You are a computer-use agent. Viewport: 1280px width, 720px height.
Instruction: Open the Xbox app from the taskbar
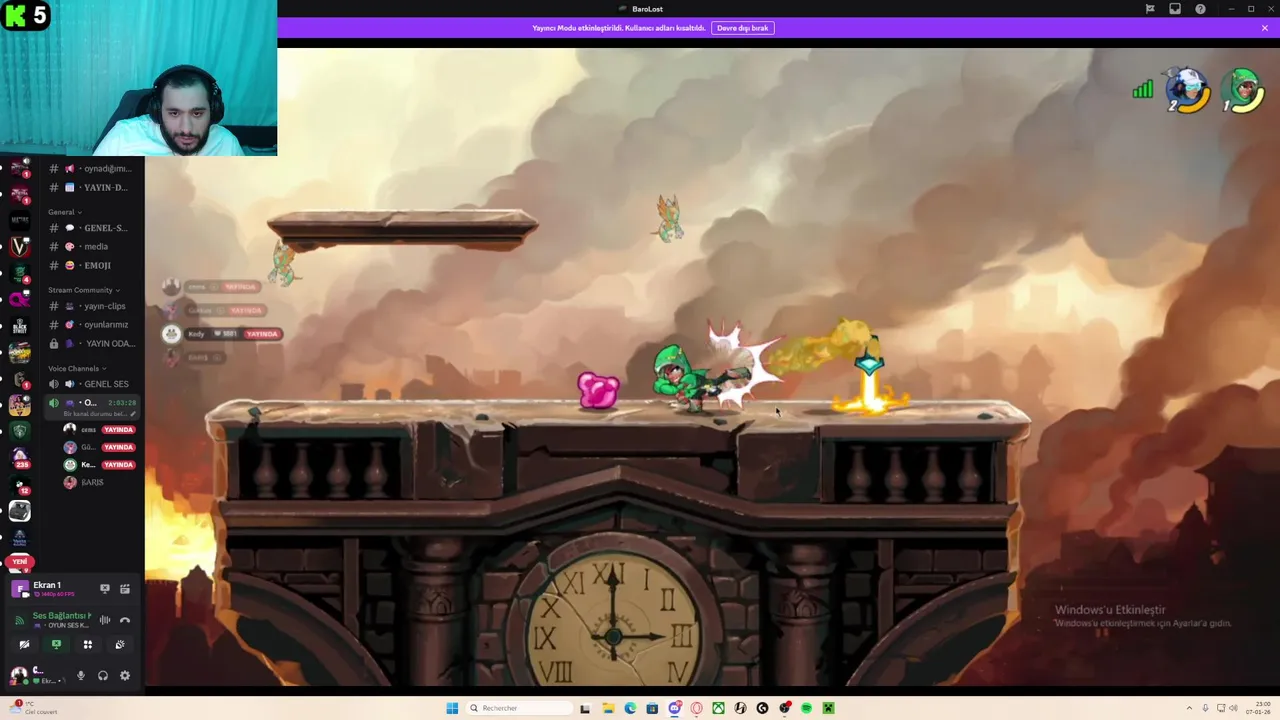(718, 708)
